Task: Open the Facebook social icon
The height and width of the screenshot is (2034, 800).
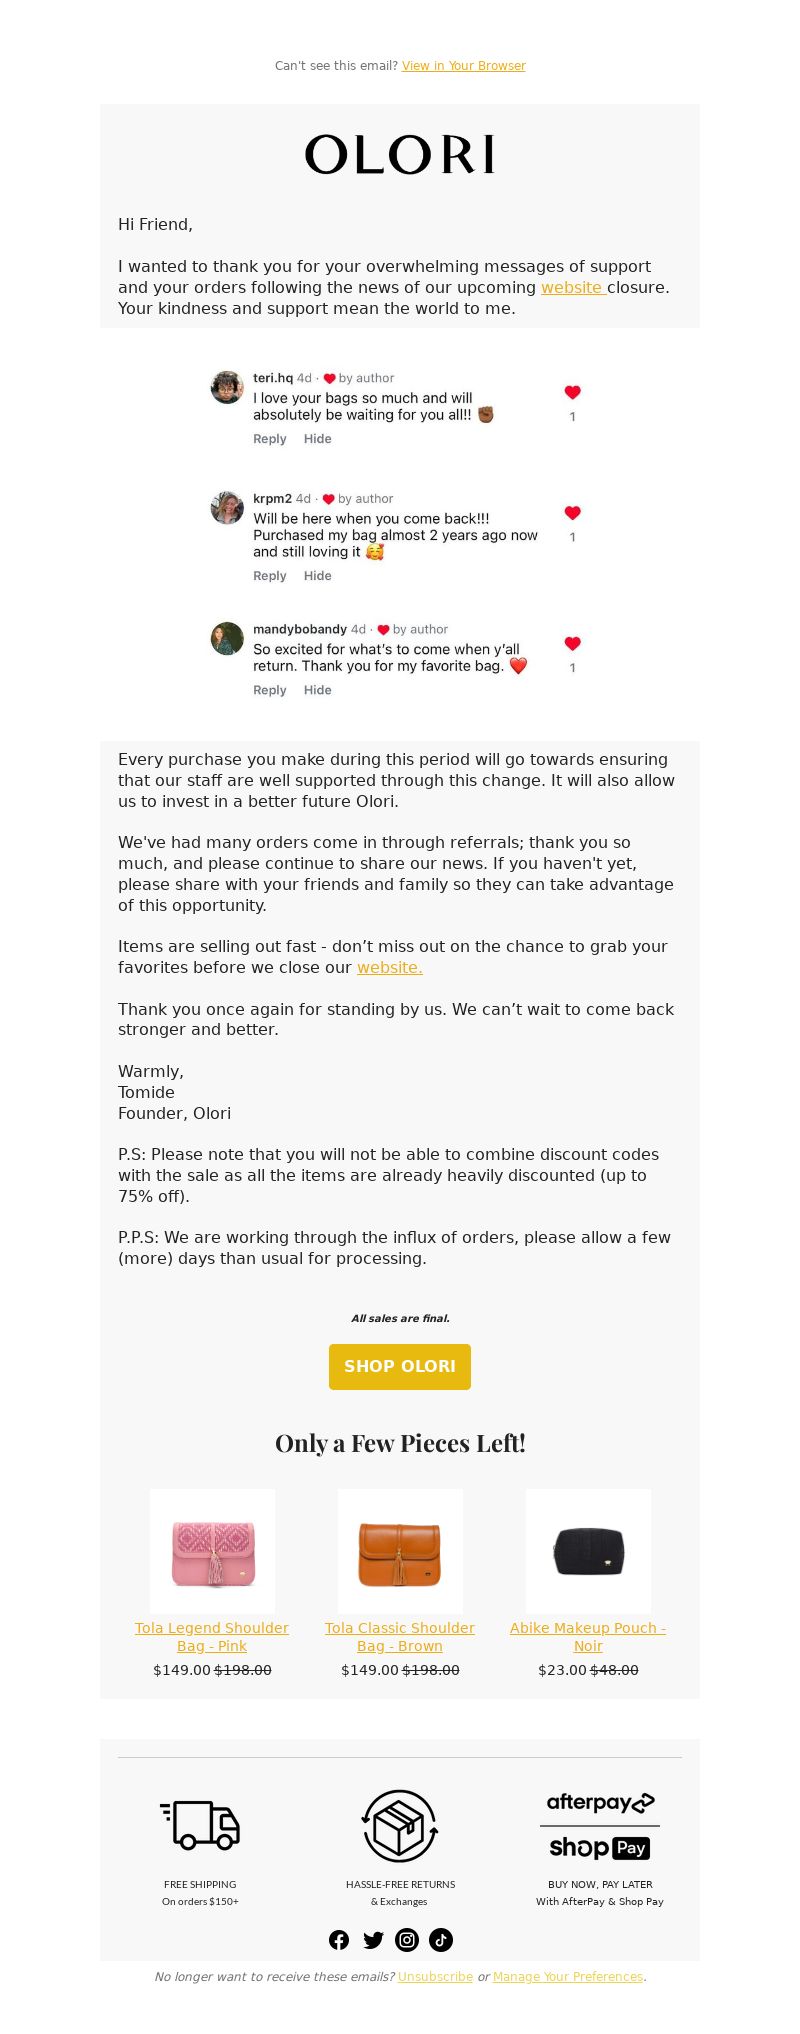Action: [339, 1940]
